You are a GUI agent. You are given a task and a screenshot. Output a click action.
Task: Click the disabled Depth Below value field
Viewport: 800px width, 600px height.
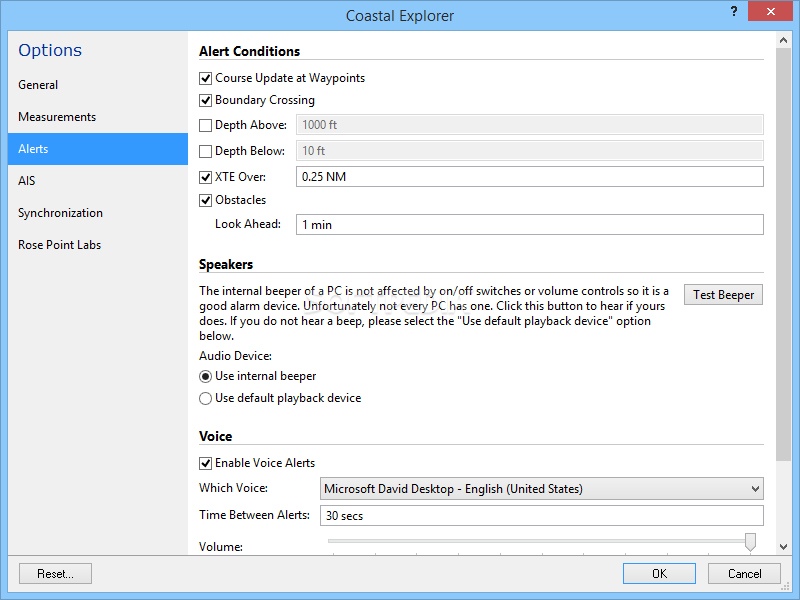coord(530,151)
